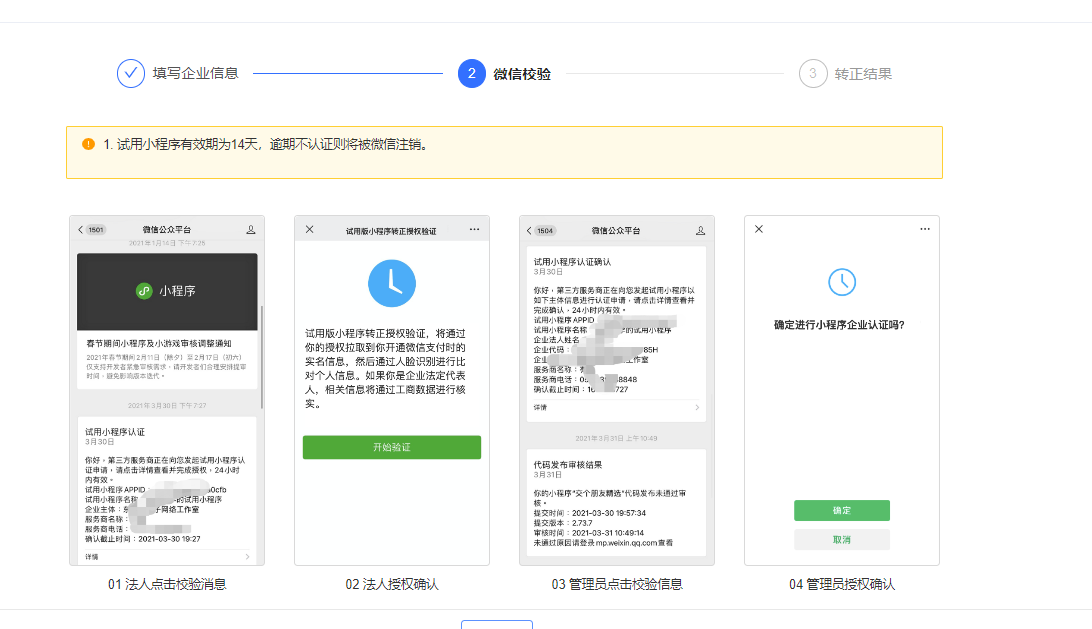This screenshot has width=1092, height=629.
Task: Select step 2 circle 微信校验
Action: click(x=471, y=73)
